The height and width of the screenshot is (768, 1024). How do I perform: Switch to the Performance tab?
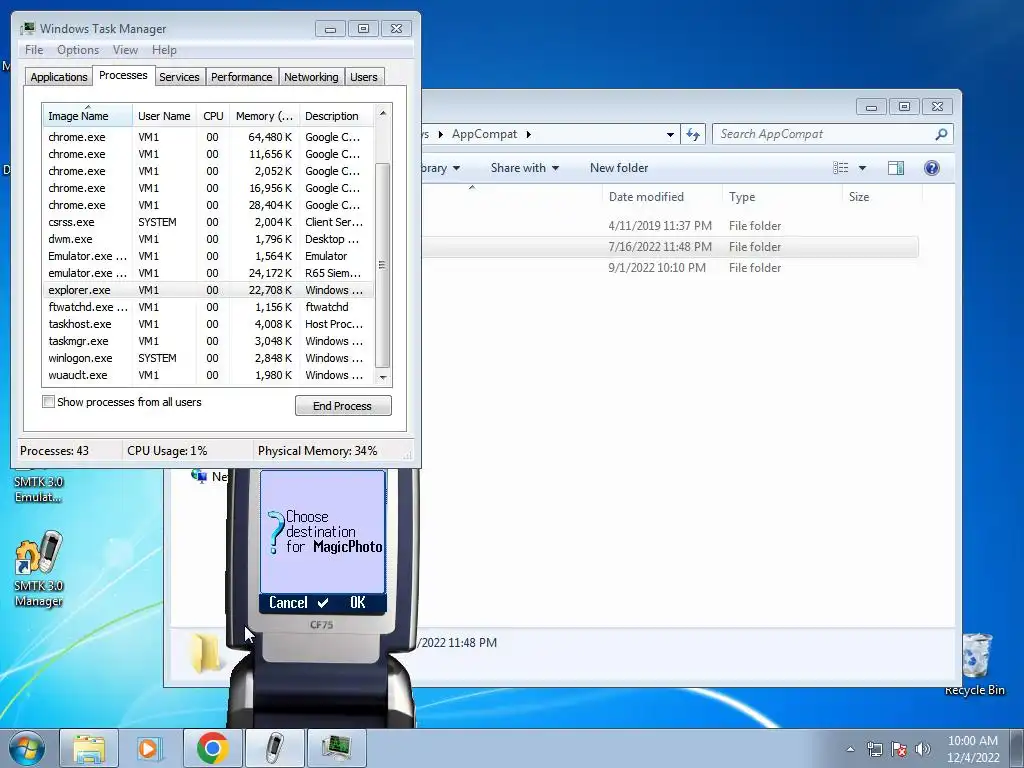(x=242, y=77)
